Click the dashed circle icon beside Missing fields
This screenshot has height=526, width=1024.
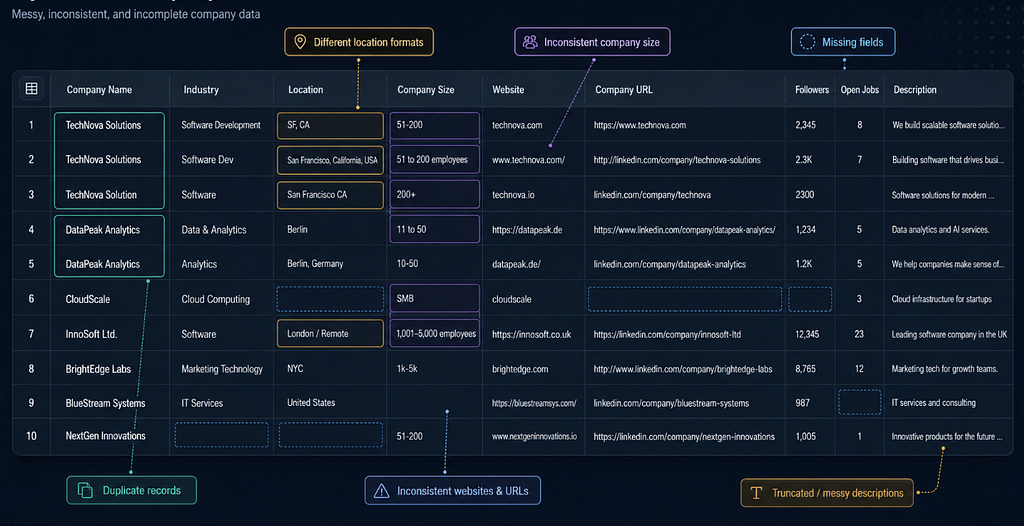pyautogui.click(x=808, y=42)
